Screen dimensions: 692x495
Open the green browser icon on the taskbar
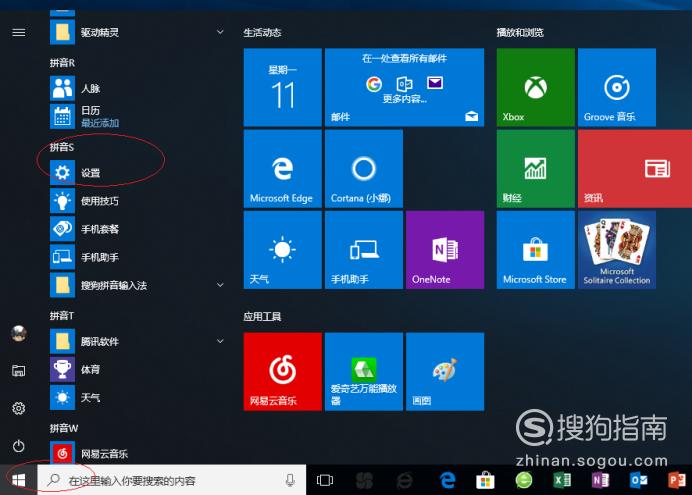(x=523, y=480)
